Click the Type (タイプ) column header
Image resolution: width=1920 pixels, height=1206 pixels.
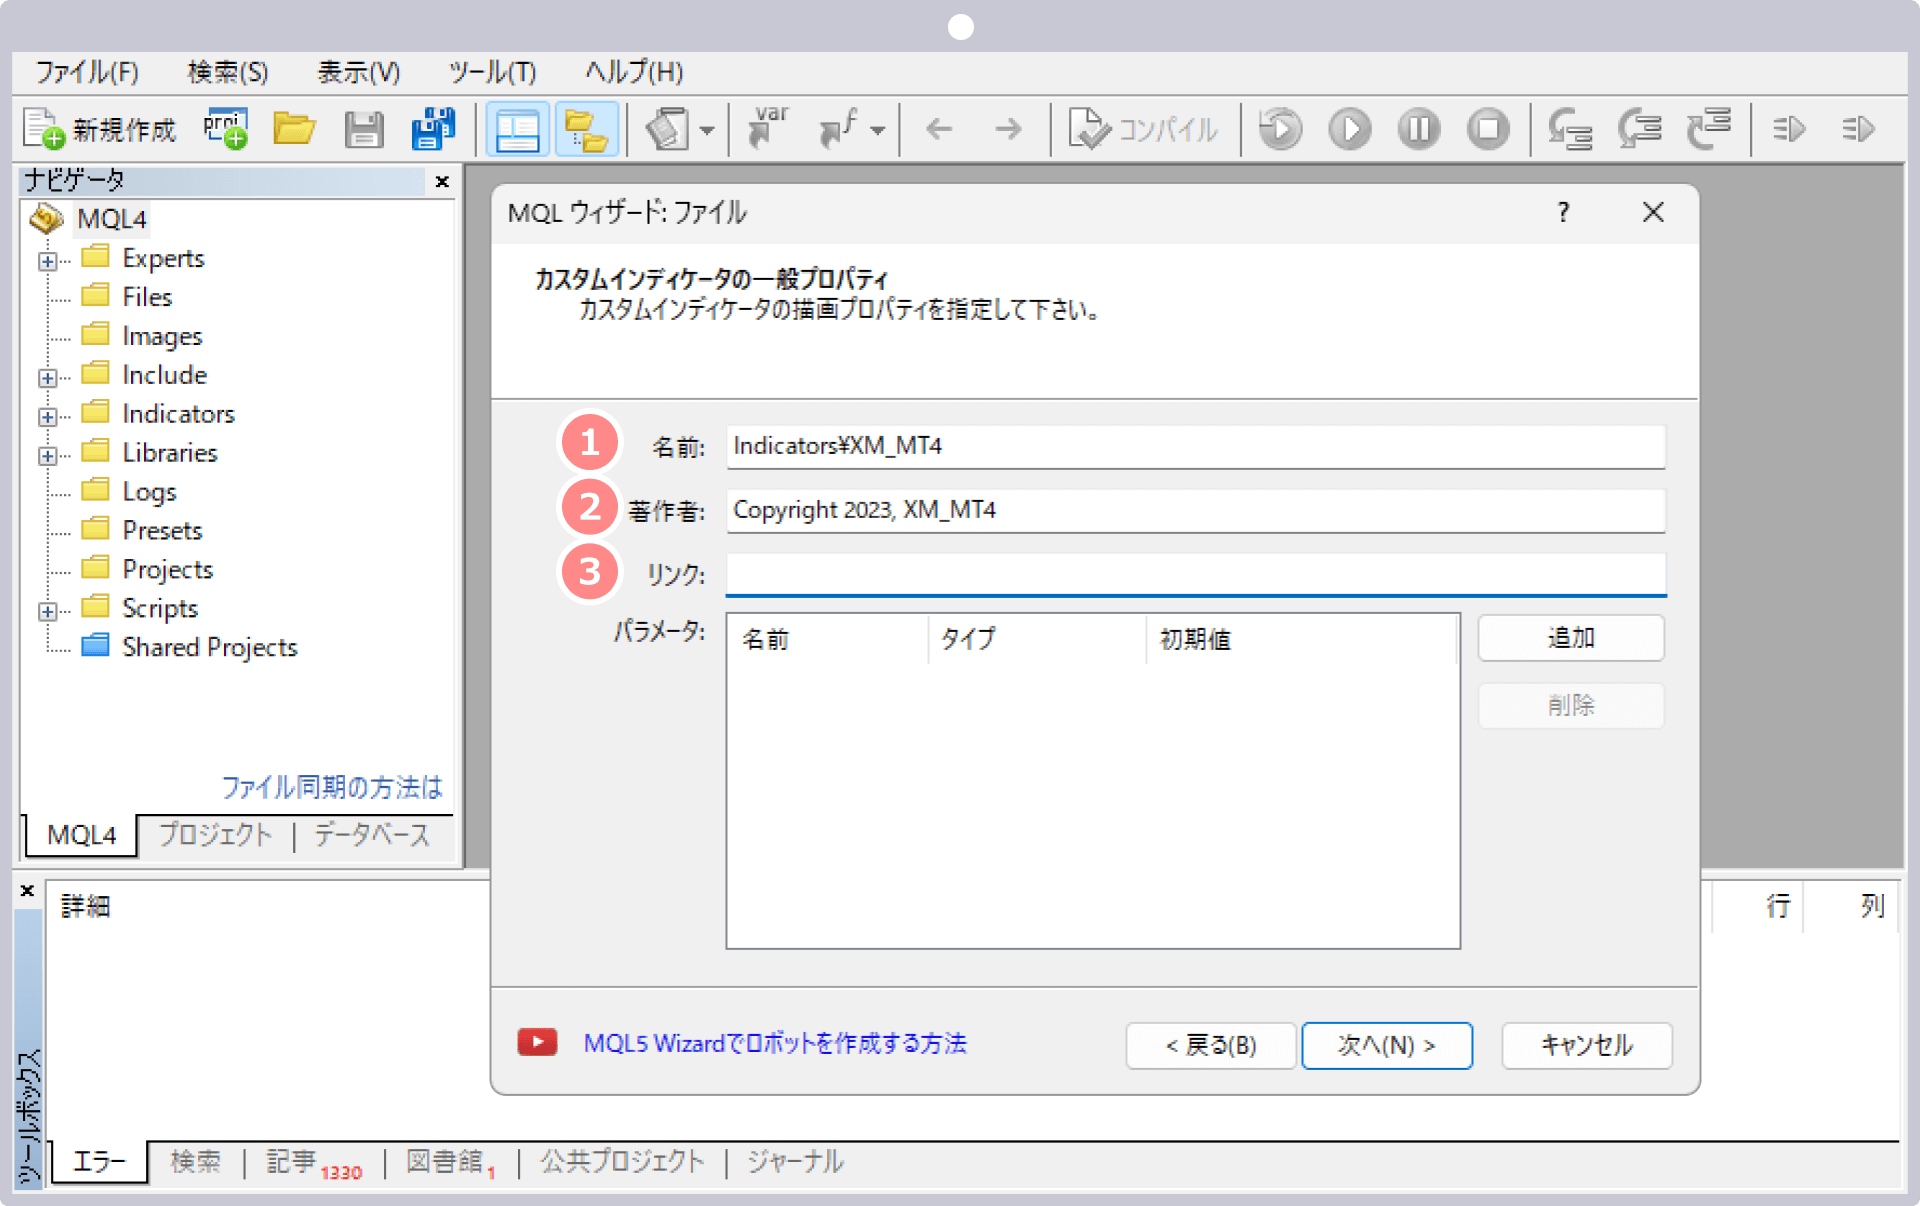tap(1037, 639)
